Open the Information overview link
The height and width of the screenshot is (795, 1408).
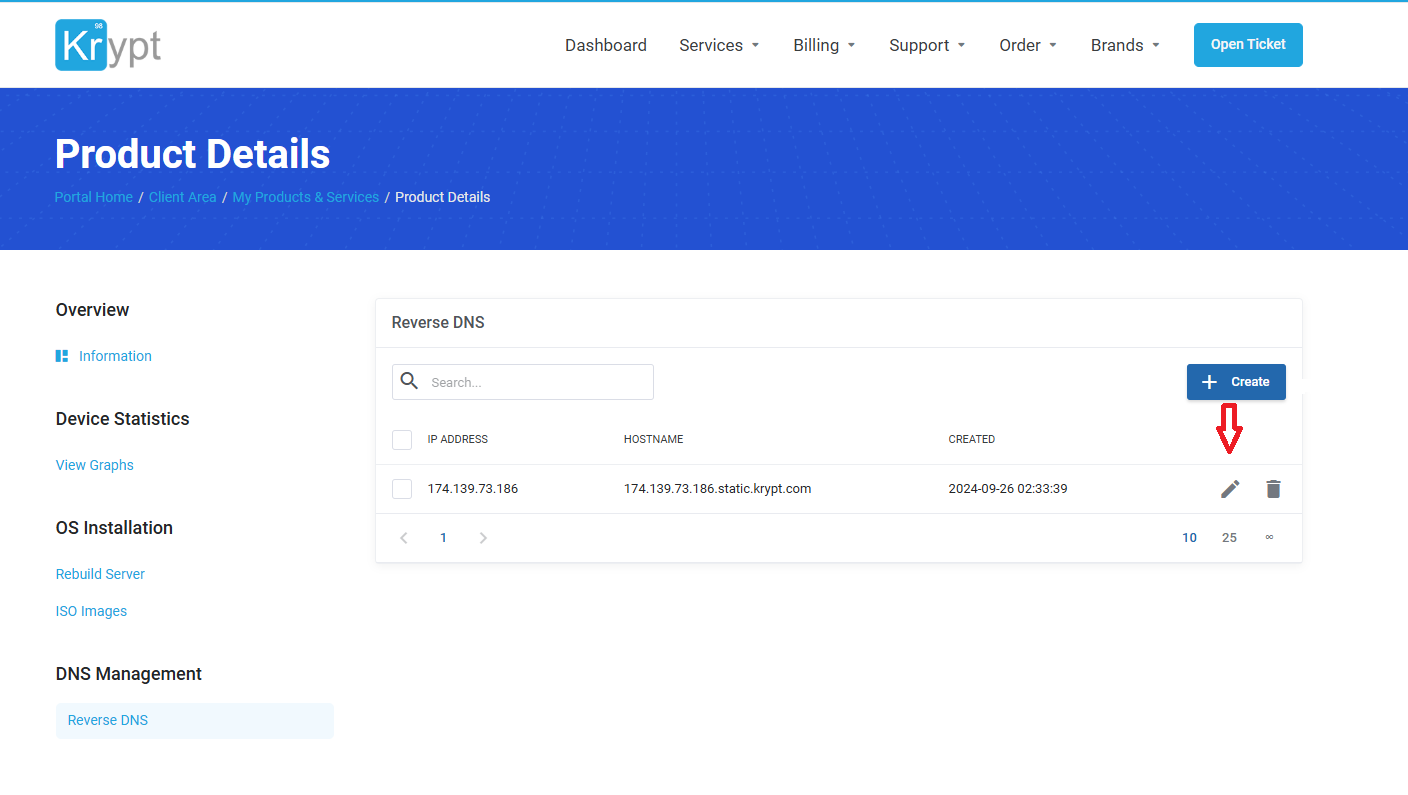115,356
